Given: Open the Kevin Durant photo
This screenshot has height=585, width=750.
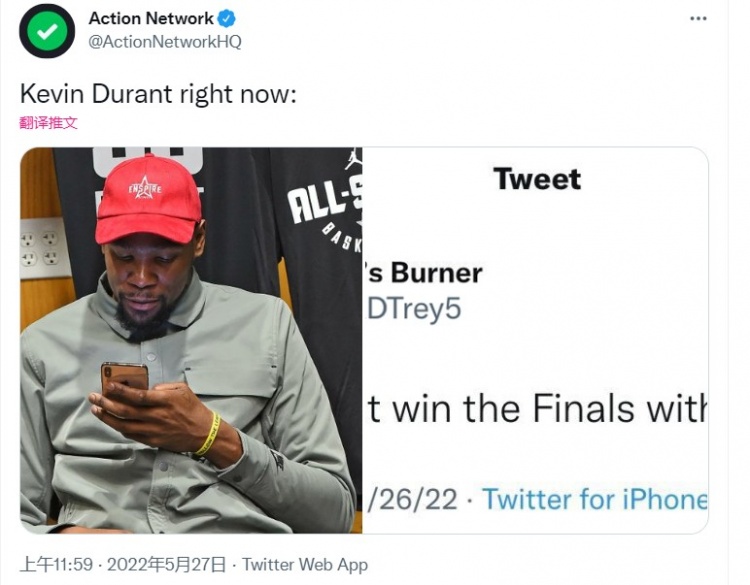Looking at the screenshot, I should pos(191,340).
